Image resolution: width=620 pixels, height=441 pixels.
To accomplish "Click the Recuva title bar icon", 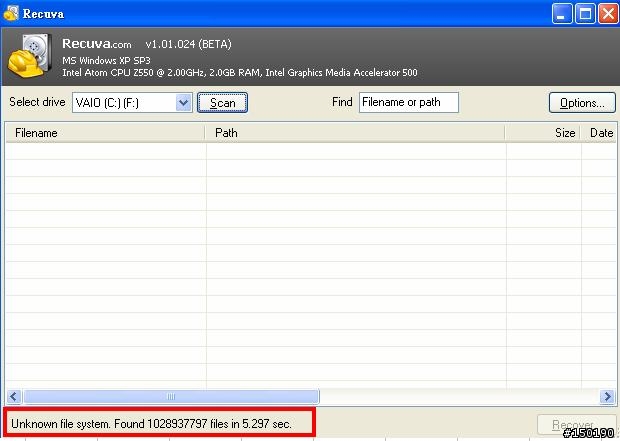I will click(x=11, y=13).
